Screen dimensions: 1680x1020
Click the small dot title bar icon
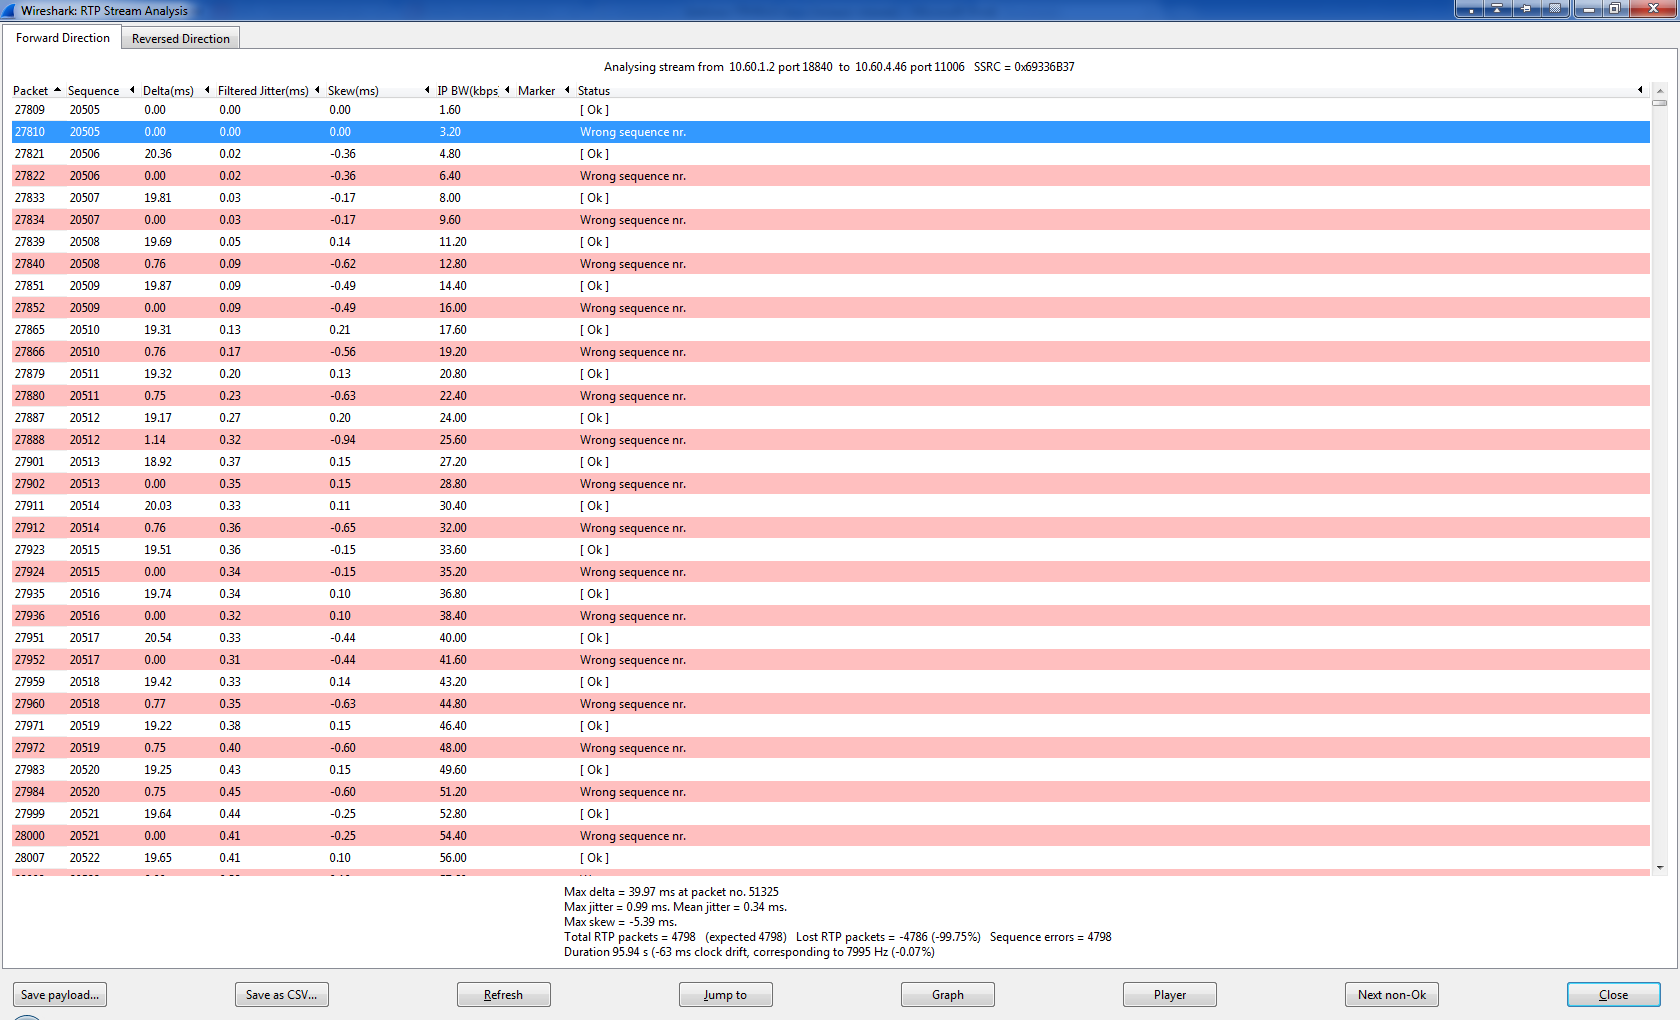1470,9
